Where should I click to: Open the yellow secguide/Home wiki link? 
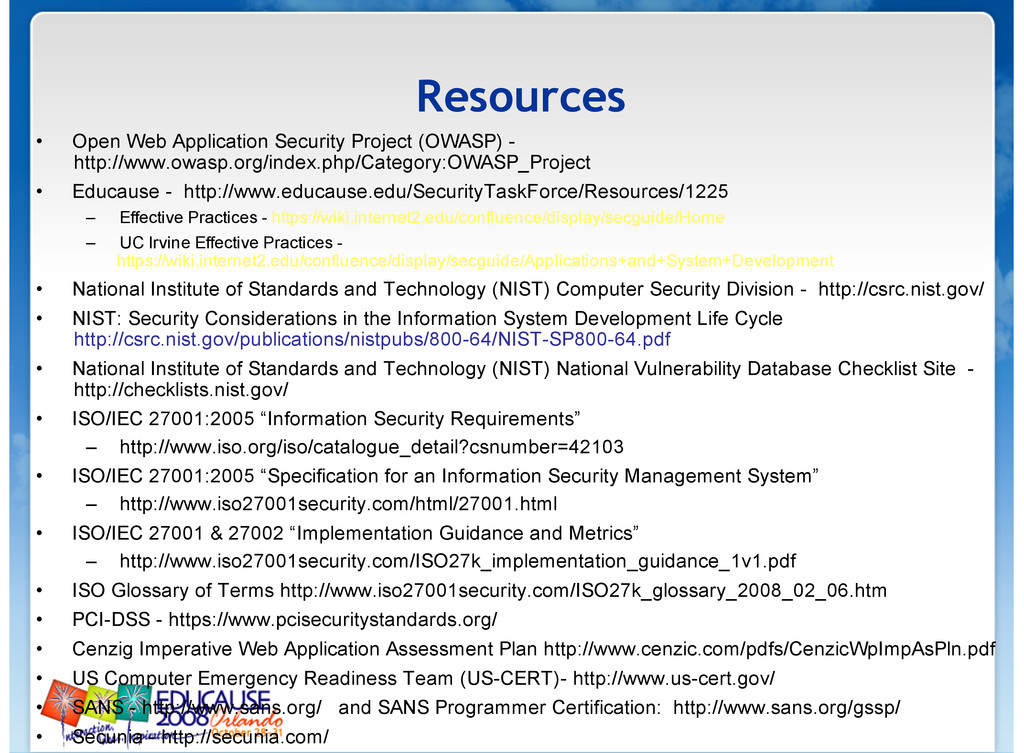click(498, 217)
